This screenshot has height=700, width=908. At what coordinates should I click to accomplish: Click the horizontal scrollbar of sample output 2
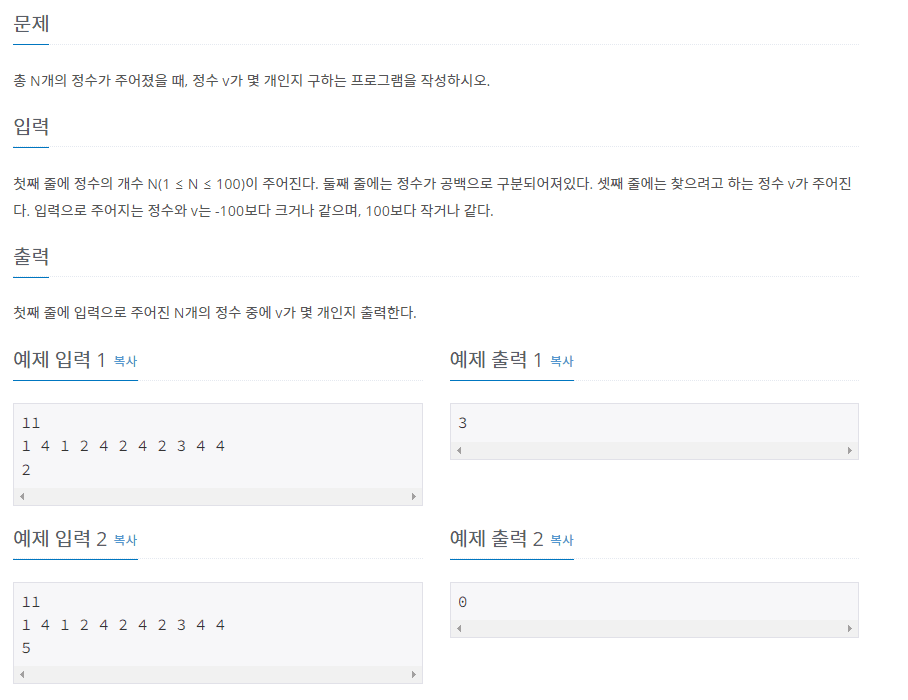tap(655, 631)
